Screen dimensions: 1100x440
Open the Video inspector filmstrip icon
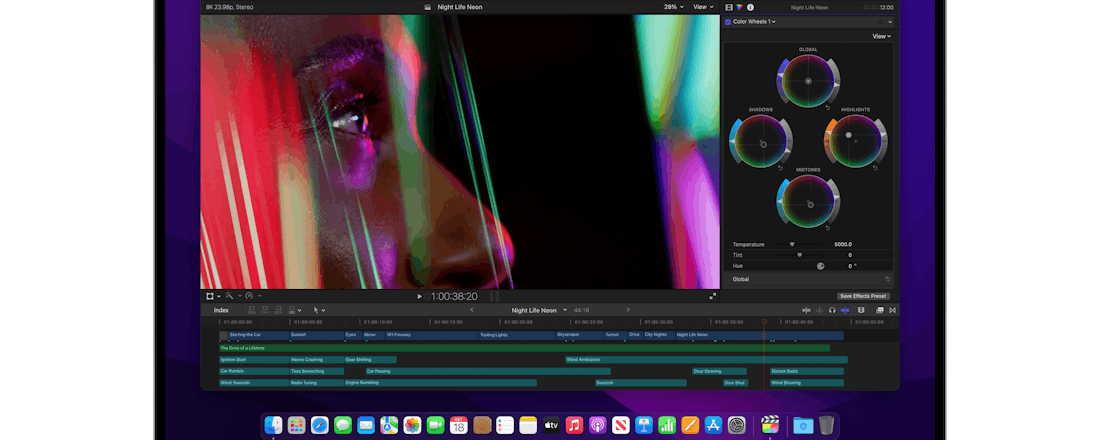(x=729, y=7)
